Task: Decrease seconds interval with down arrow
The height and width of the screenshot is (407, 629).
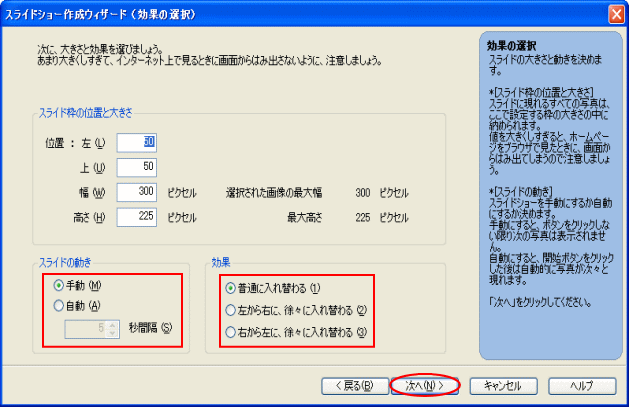Action: (x=113, y=333)
